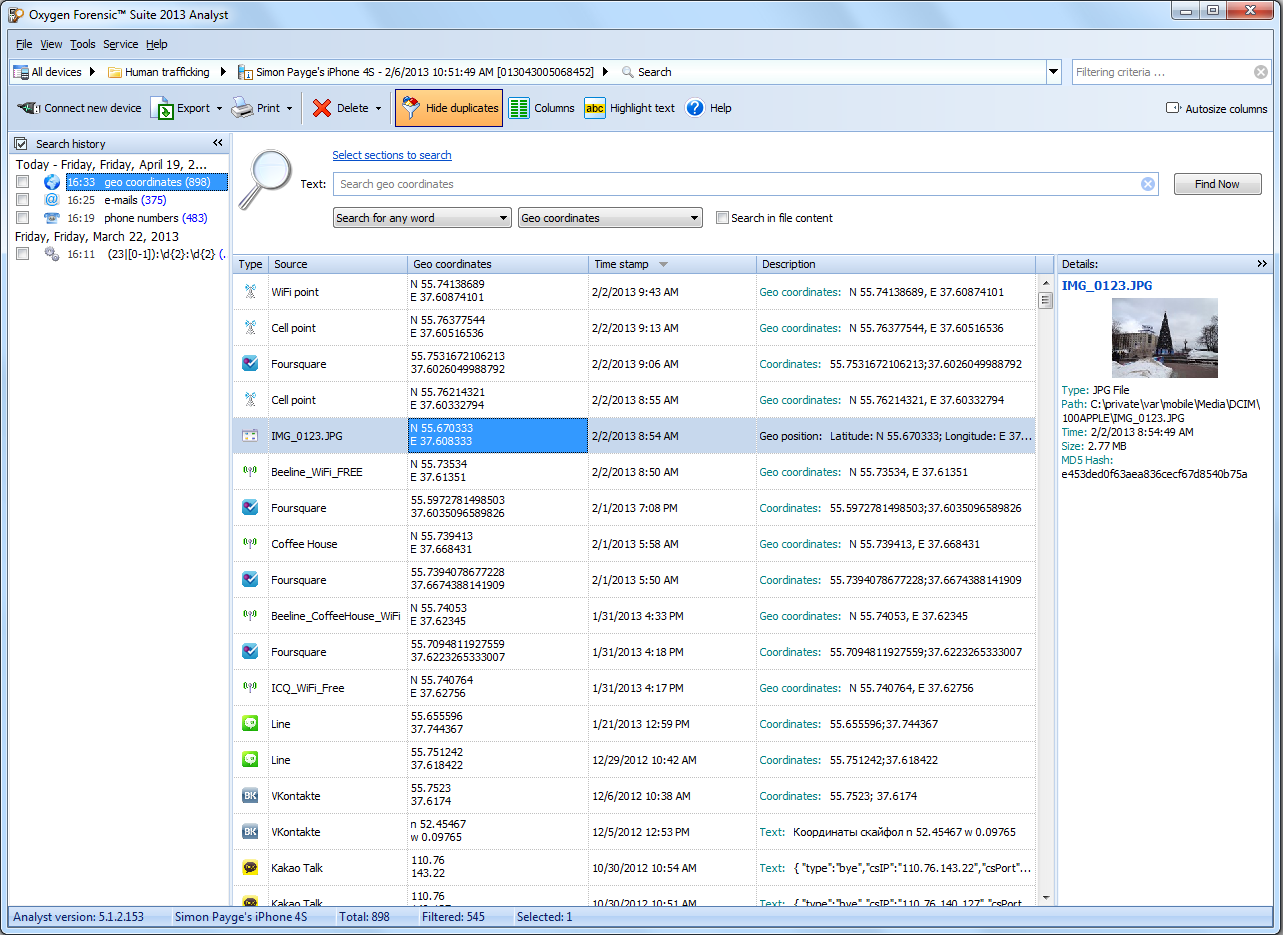Open the Tools menu
This screenshot has width=1283, height=935.
pyautogui.click(x=83, y=44)
